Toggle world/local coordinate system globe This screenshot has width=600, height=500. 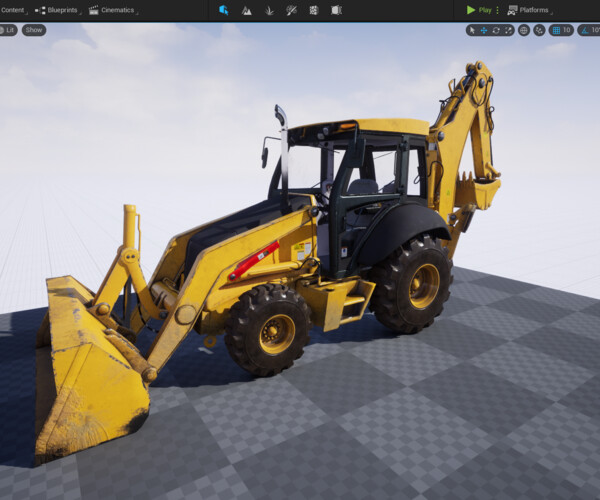coord(524,30)
